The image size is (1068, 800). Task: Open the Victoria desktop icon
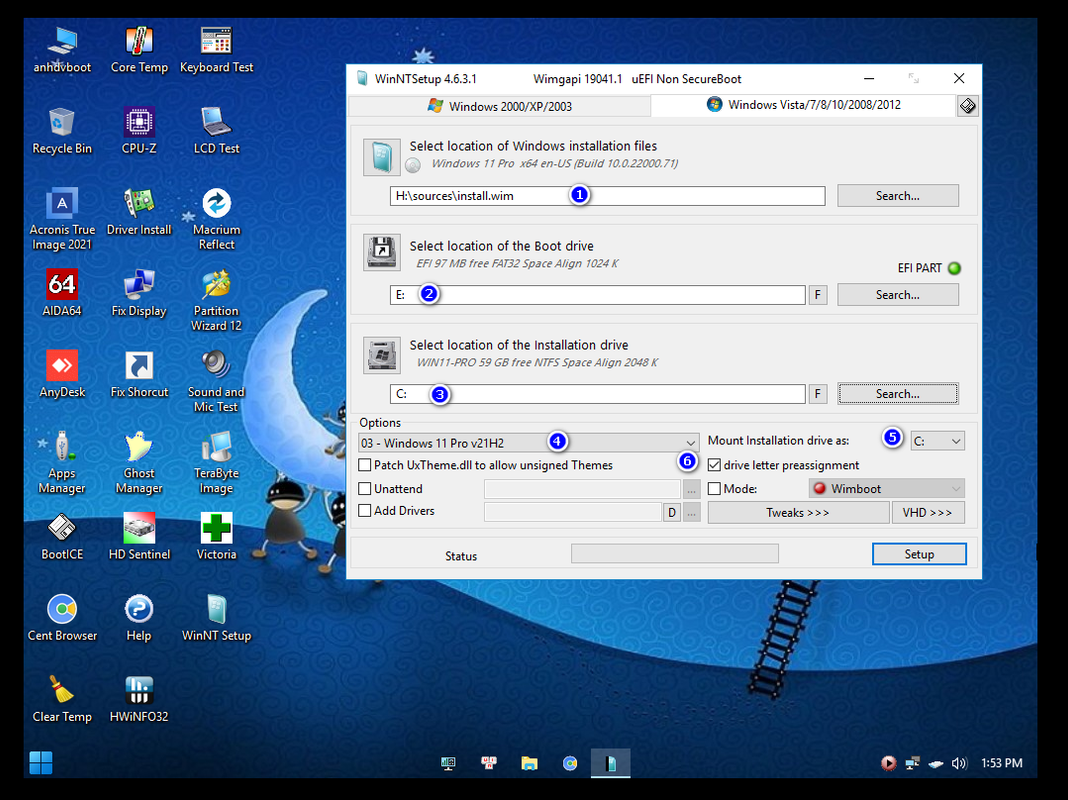coord(216,537)
